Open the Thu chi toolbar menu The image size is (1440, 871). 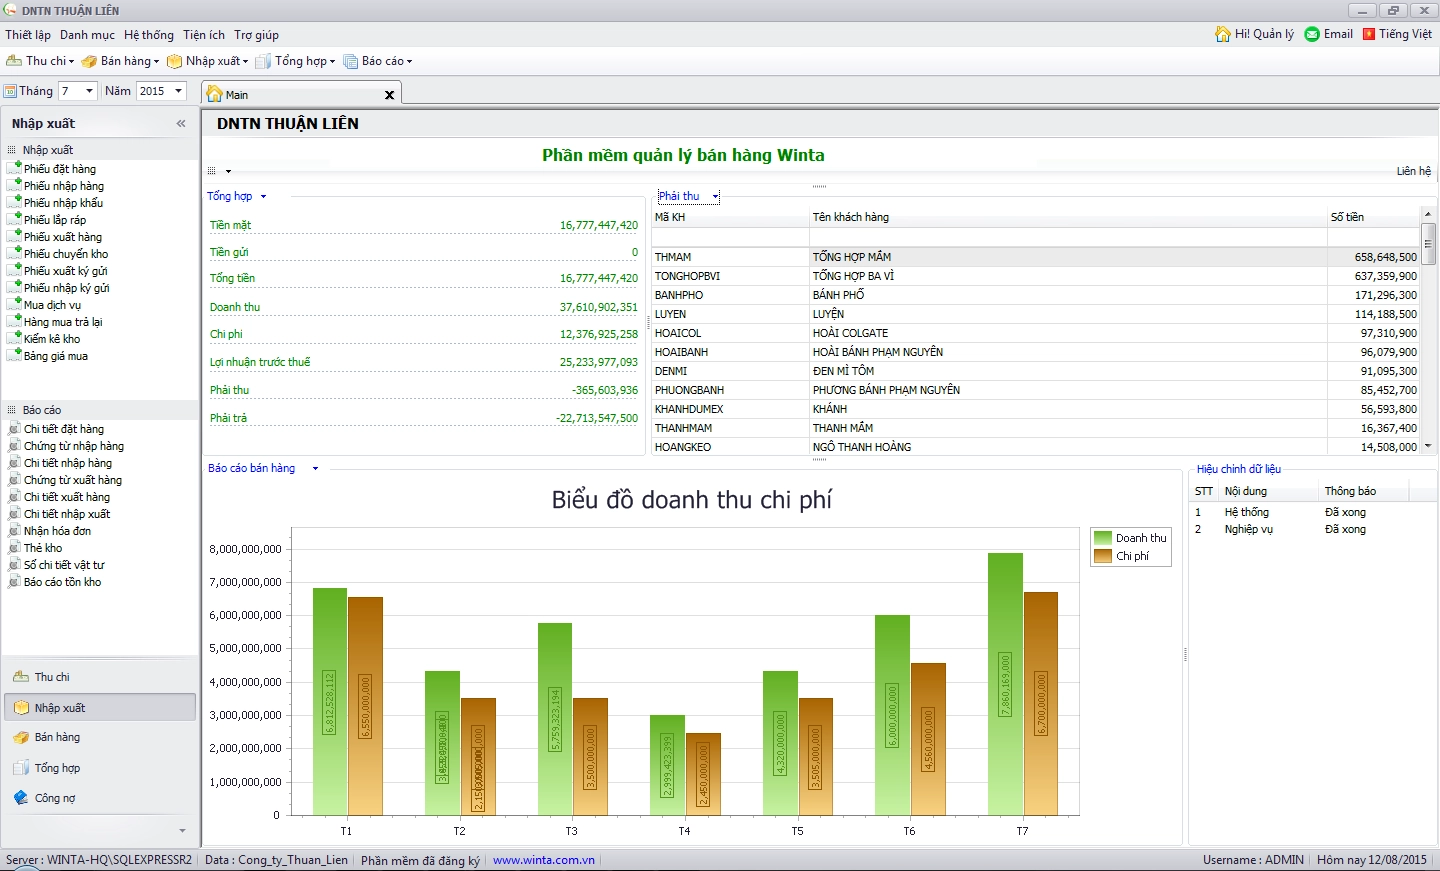point(40,61)
